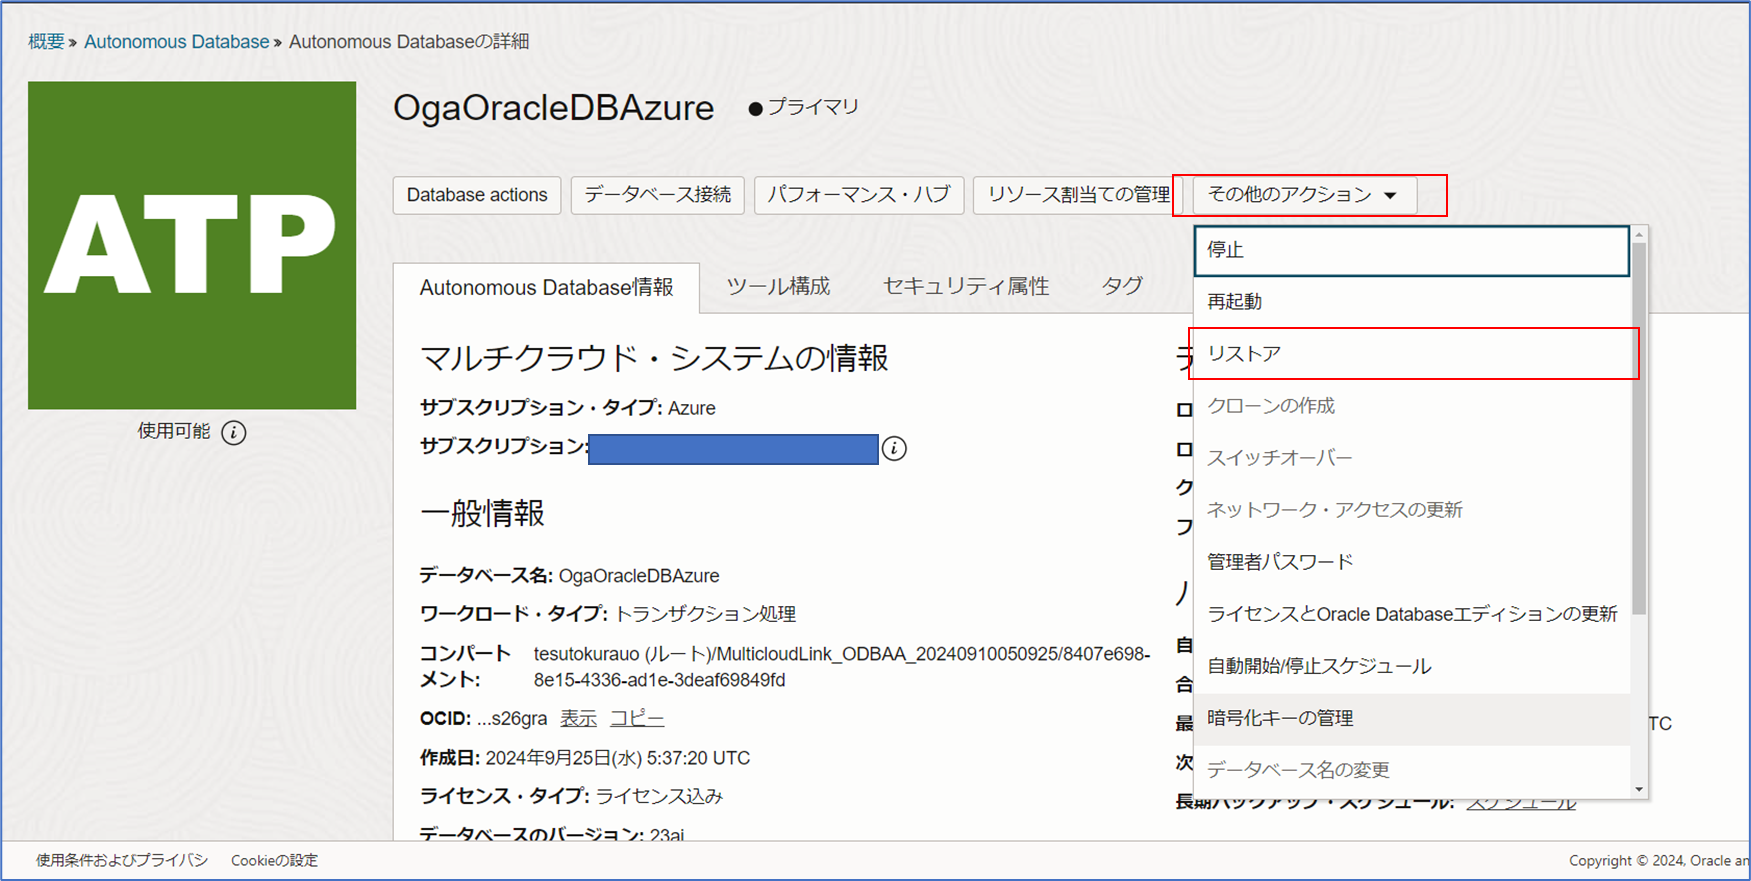Switch to ツール構成 tab
1751x881 pixels.
coord(778,287)
